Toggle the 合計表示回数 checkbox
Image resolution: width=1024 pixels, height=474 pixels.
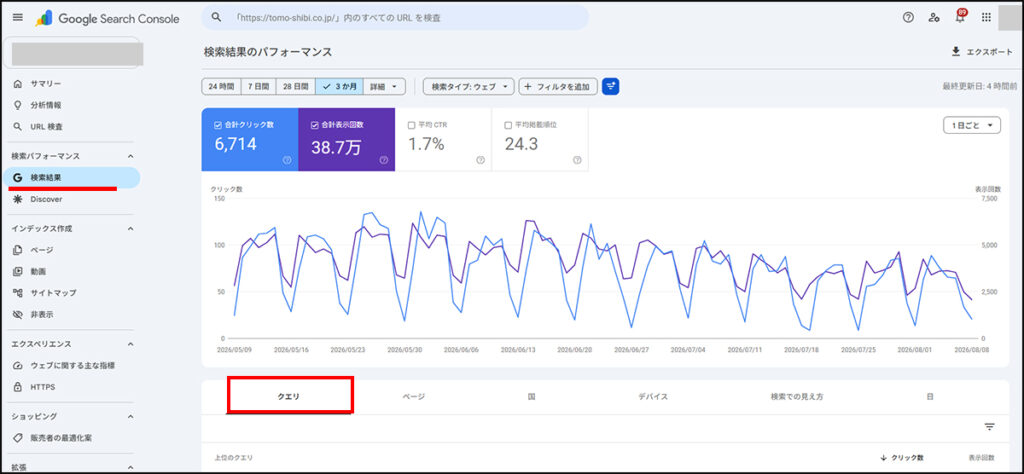pos(314,125)
